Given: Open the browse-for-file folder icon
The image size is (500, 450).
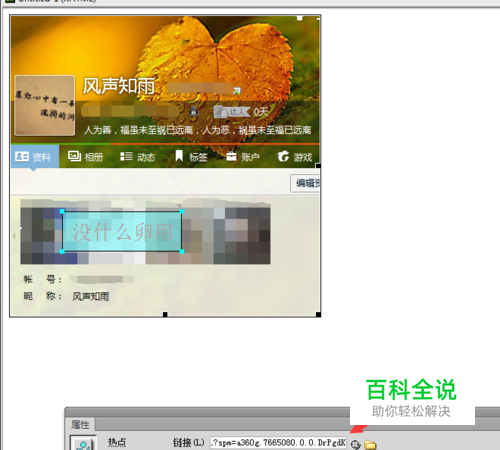Looking at the screenshot, I should 370,444.
